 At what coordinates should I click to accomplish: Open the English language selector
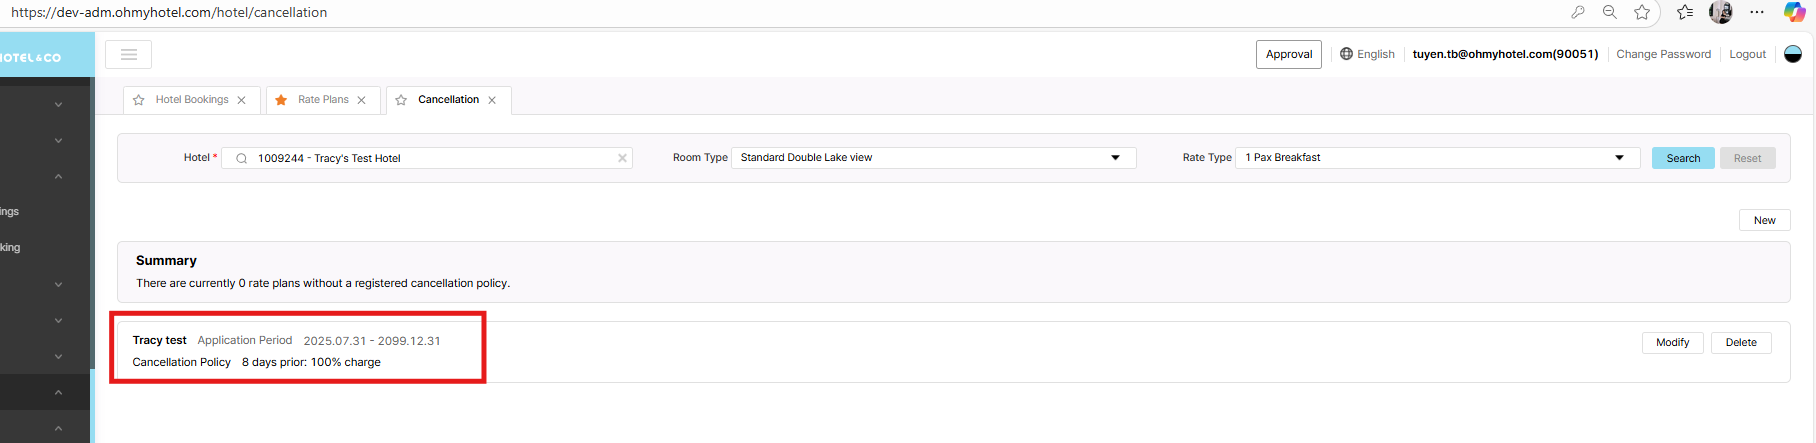point(1367,54)
